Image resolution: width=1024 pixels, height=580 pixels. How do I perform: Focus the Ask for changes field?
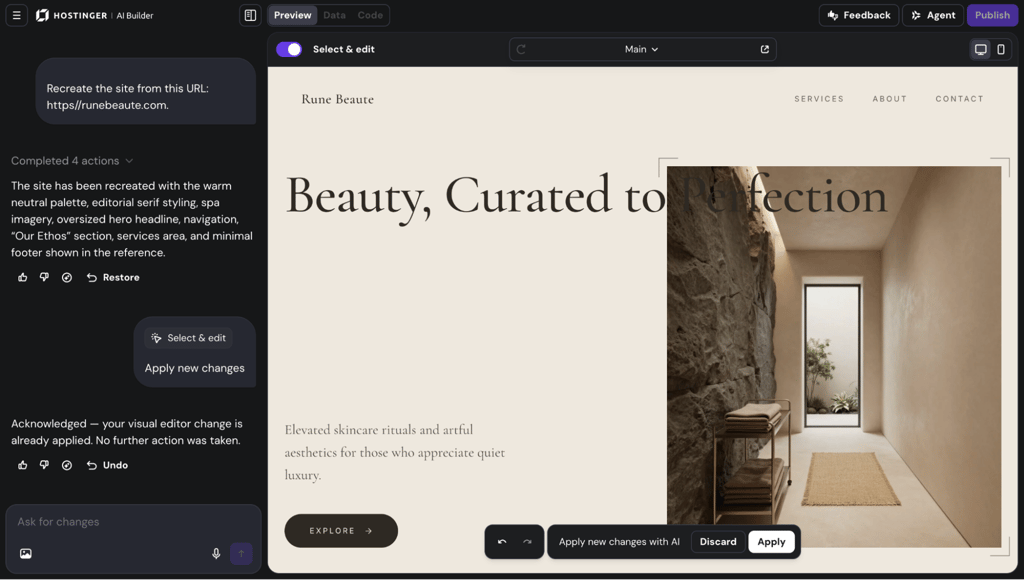point(133,522)
